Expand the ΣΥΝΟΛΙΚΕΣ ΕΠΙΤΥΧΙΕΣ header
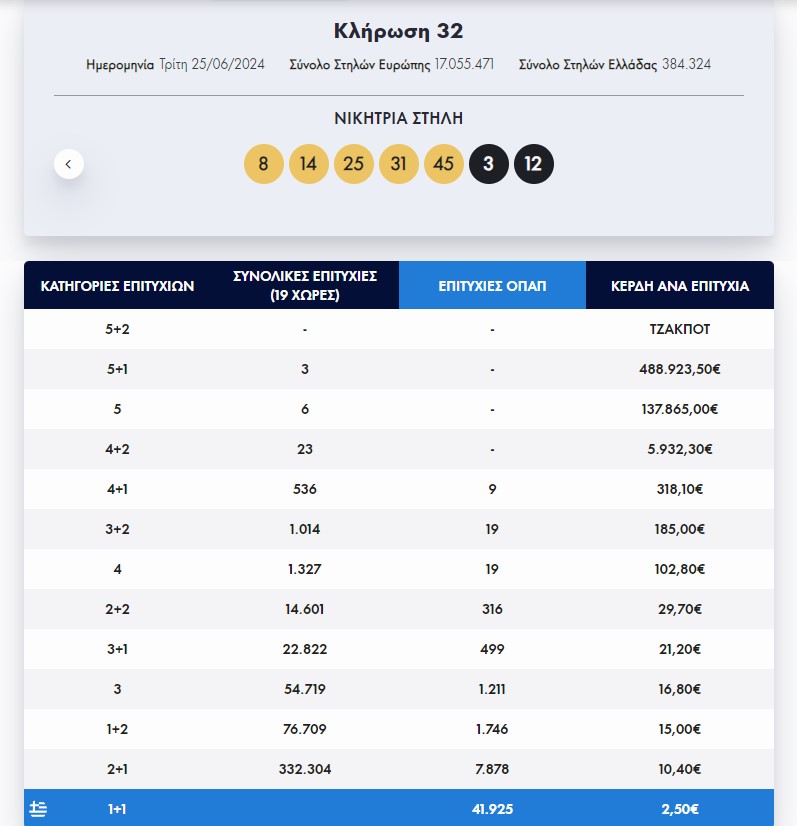 point(303,284)
